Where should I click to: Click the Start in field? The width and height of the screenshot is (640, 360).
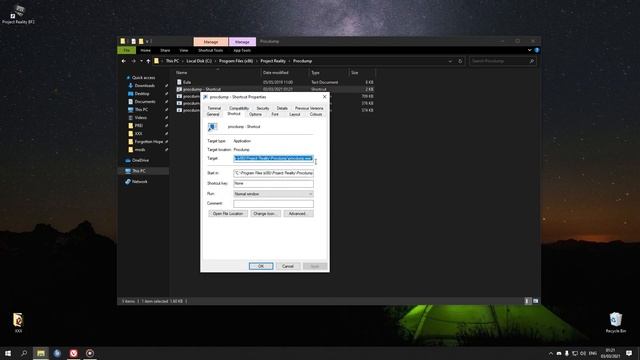pyautogui.click(x=273, y=173)
